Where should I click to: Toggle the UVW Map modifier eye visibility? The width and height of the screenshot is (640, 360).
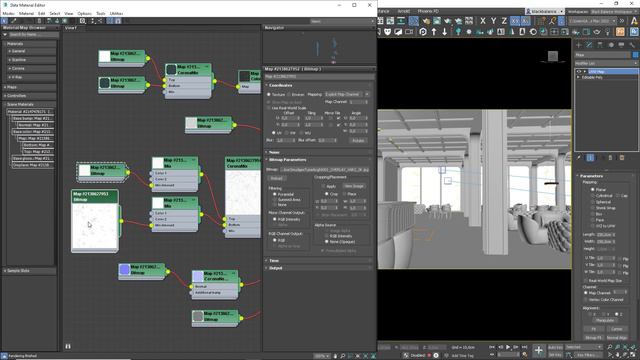coord(579,71)
